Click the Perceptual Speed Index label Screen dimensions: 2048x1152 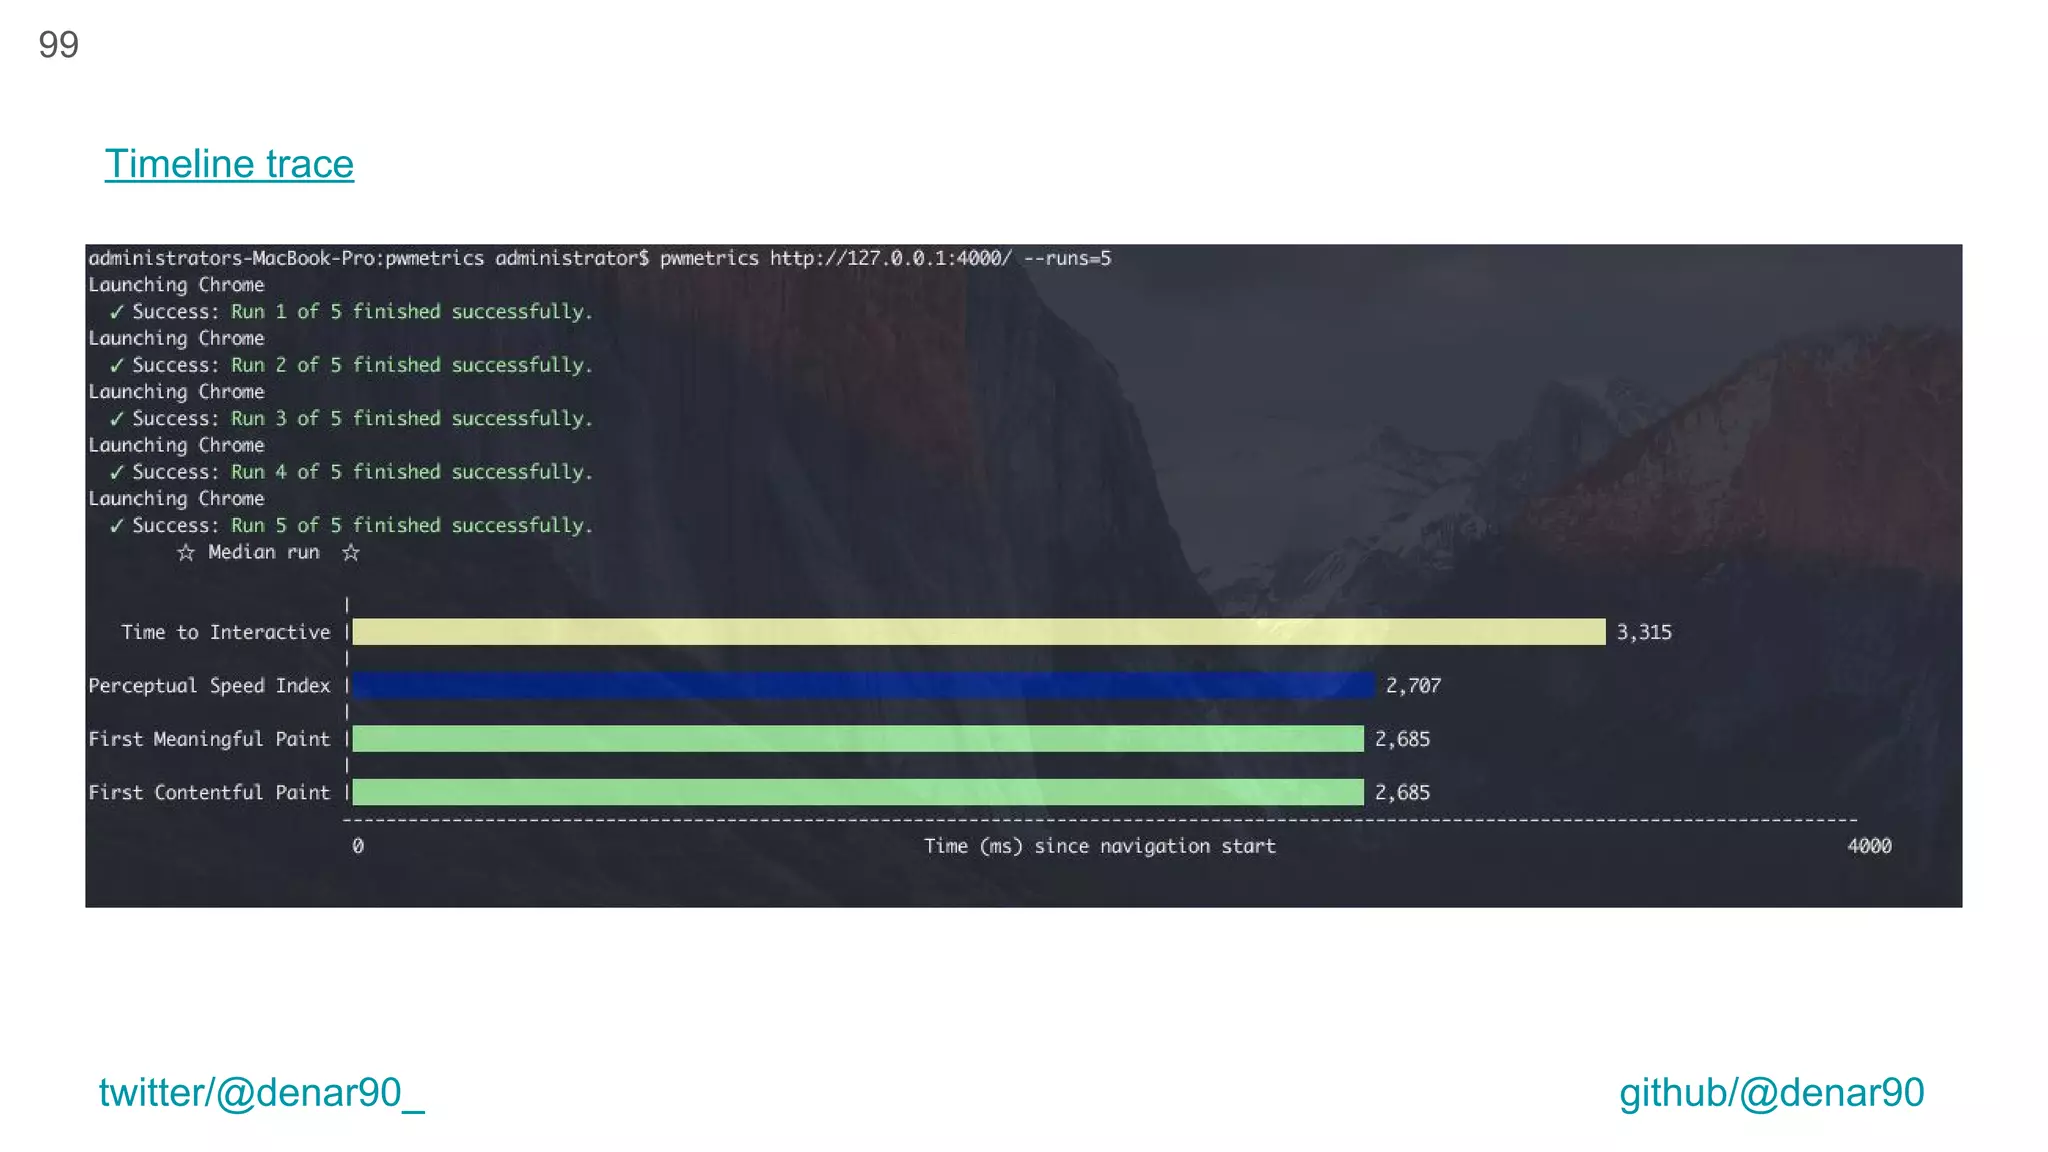point(209,686)
